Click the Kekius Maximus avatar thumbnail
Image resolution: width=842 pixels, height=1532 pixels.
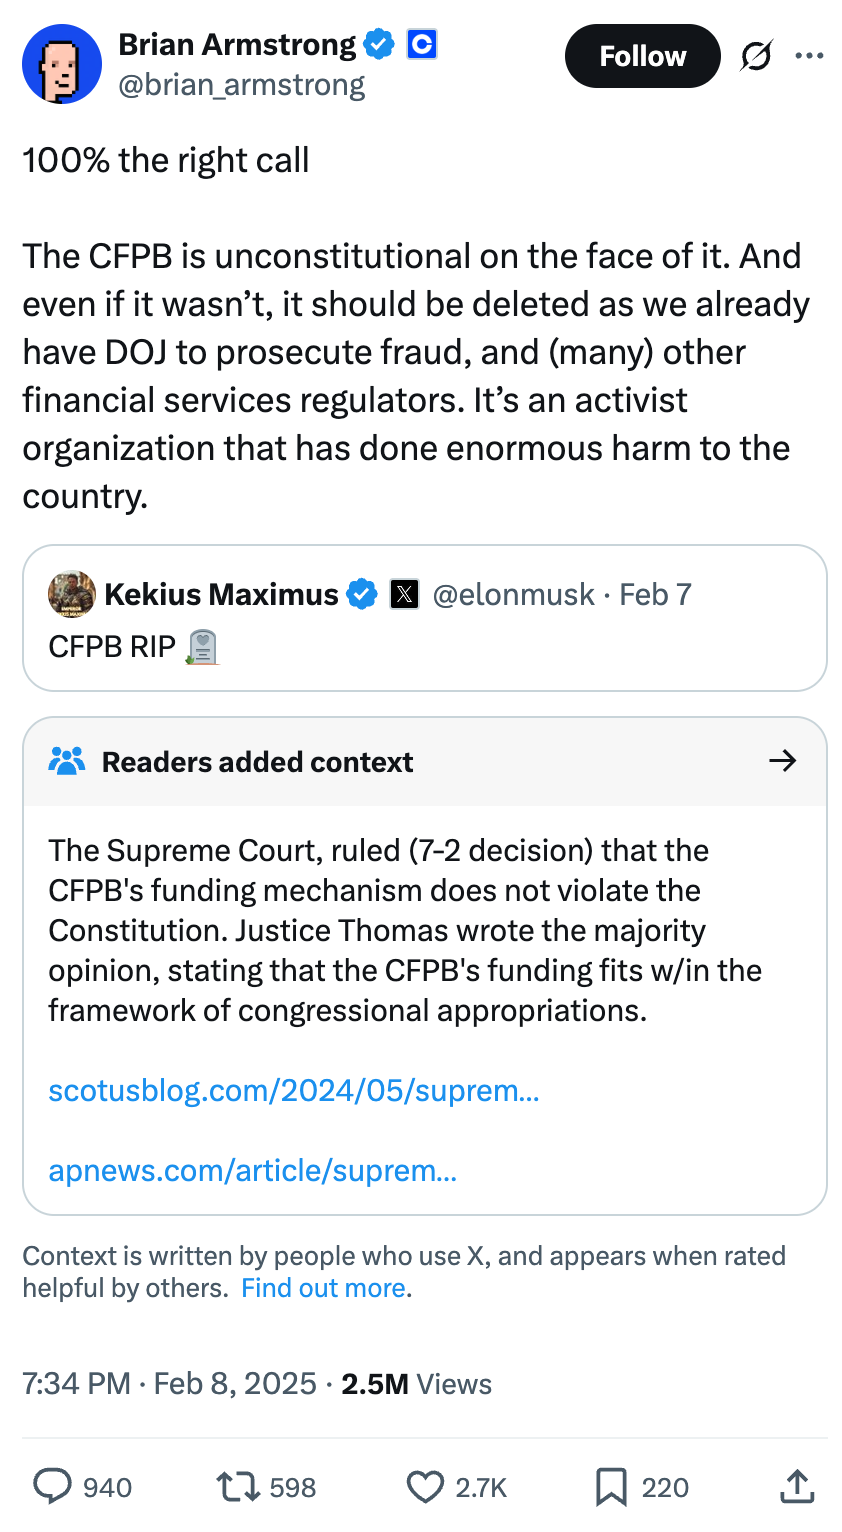click(72, 595)
